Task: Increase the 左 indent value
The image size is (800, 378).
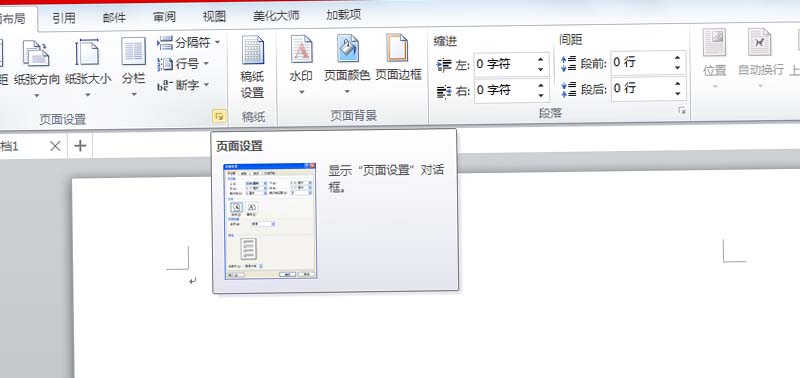Action: pos(540,60)
